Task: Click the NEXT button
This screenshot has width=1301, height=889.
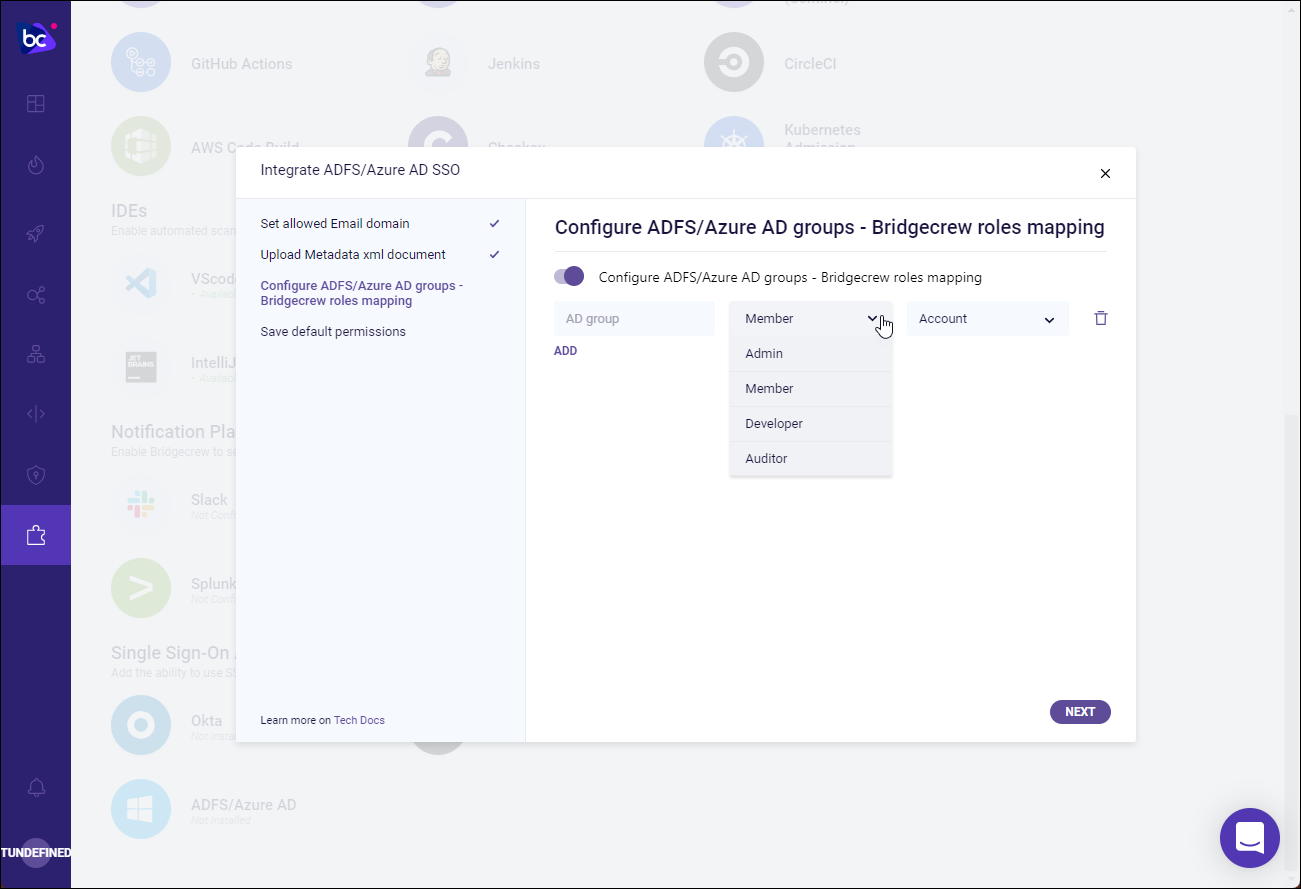Action: pos(1080,712)
